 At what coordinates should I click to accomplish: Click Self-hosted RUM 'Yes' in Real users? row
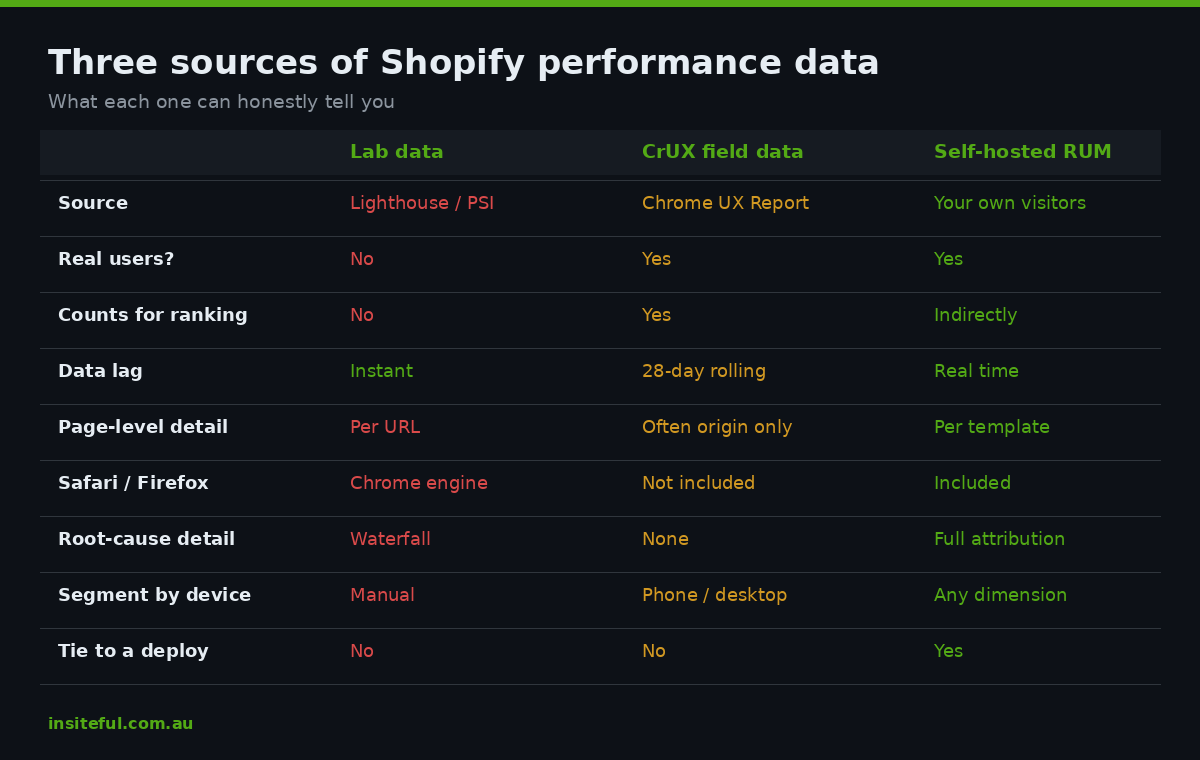948,260
